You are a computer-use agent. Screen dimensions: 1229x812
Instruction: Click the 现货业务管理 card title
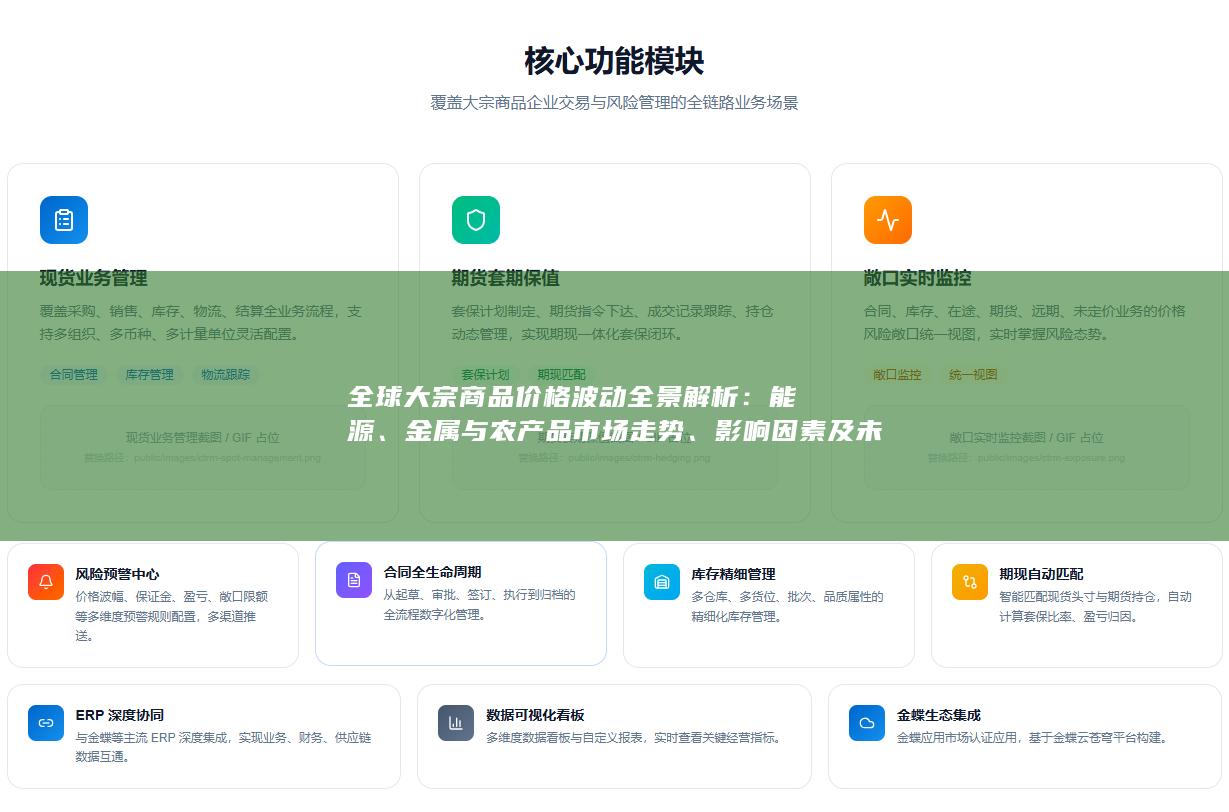coord(94,278)
